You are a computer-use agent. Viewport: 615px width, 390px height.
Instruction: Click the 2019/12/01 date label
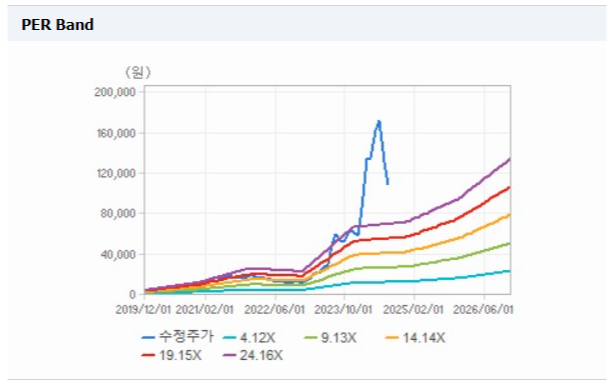coord(144,310)
